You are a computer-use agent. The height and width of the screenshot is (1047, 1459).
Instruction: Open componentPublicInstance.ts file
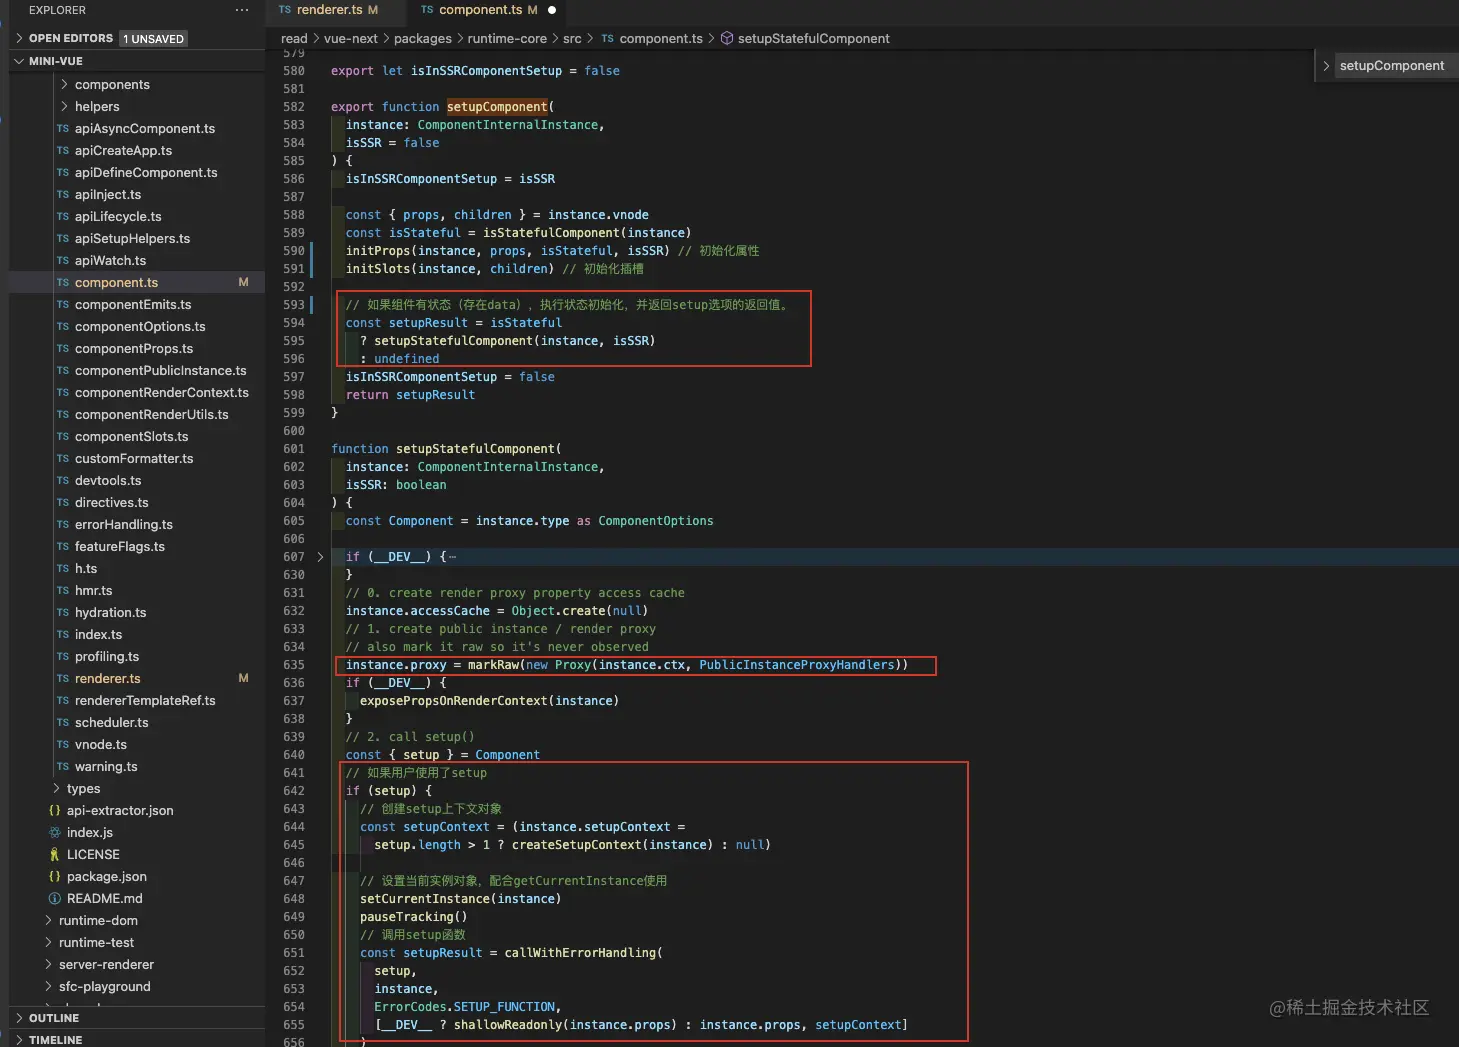point(161,371)
